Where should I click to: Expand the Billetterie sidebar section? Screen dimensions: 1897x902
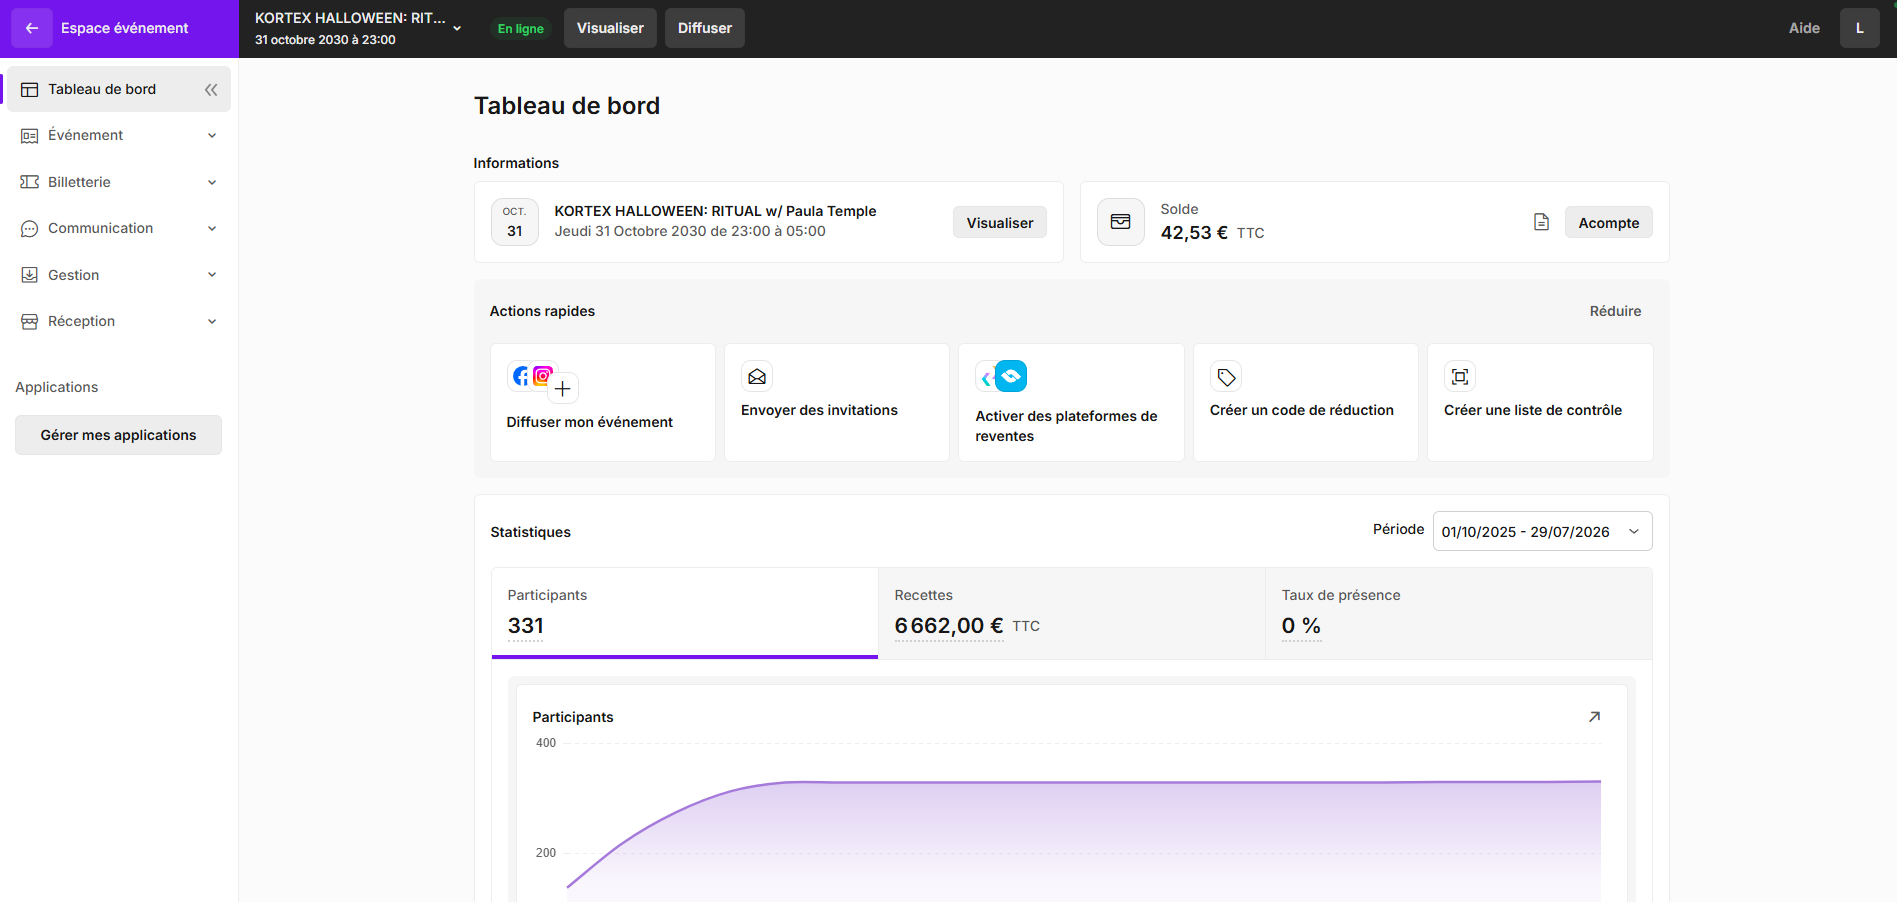119,182
